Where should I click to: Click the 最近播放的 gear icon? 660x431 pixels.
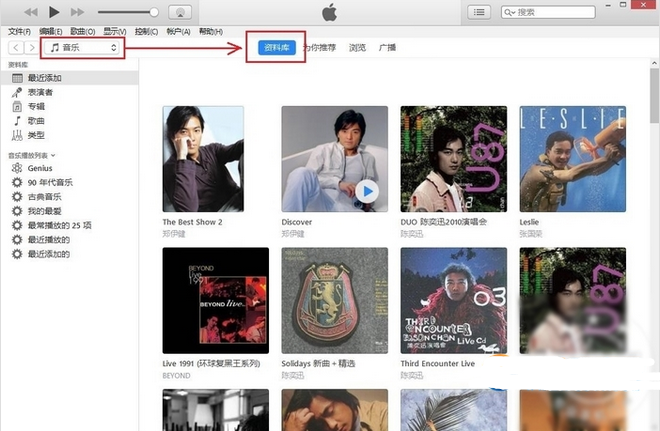point(17,239)
